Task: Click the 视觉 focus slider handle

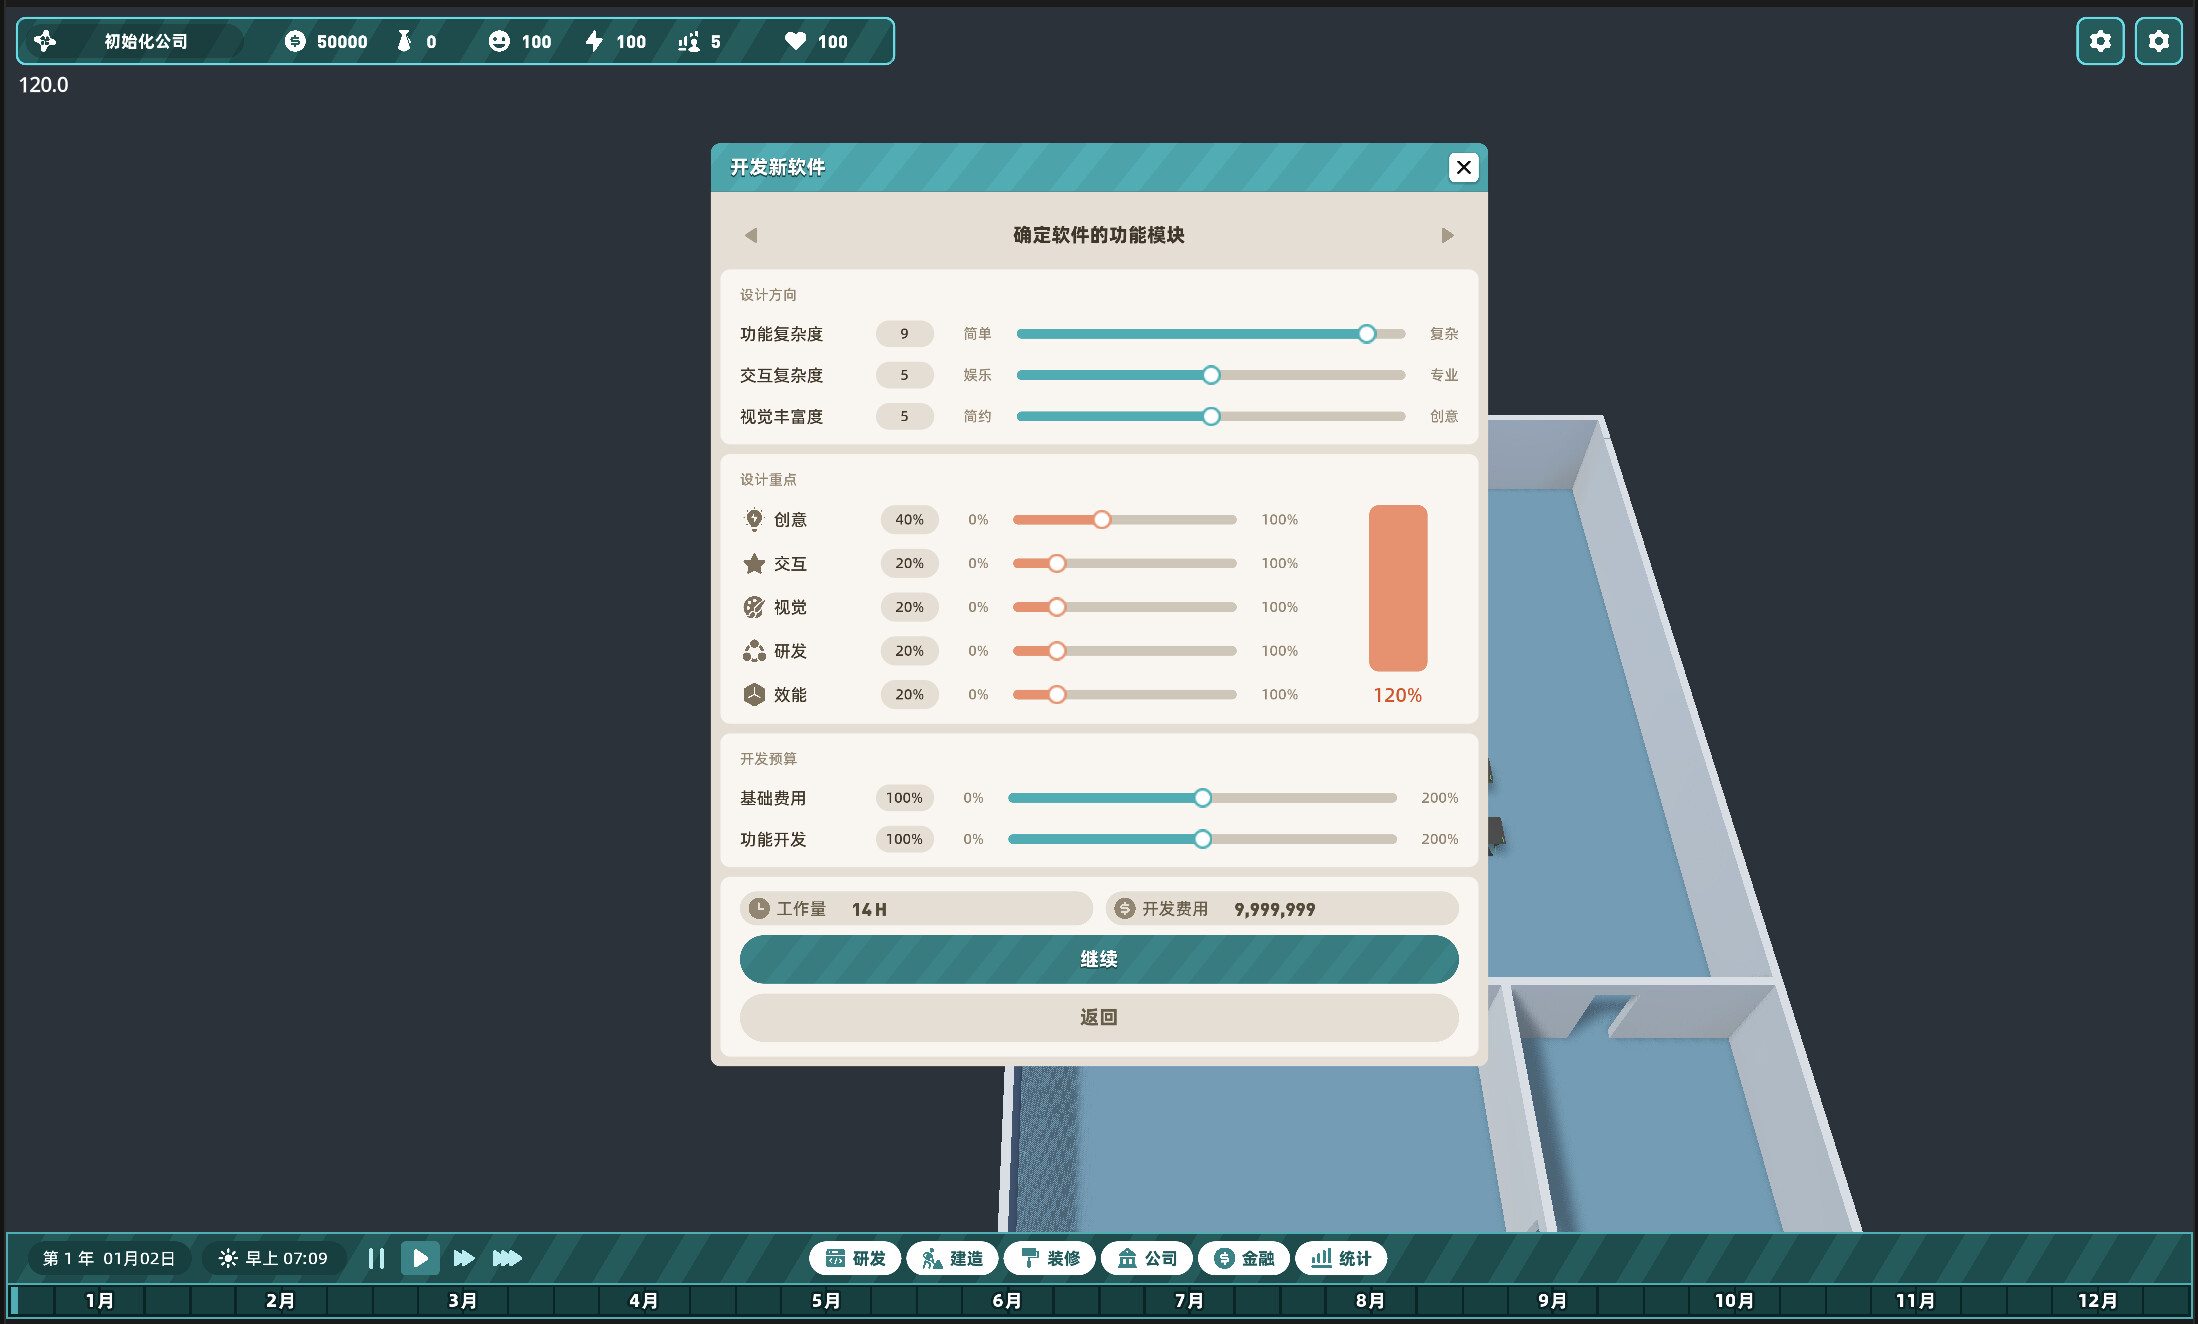Action: (1057, 607)
